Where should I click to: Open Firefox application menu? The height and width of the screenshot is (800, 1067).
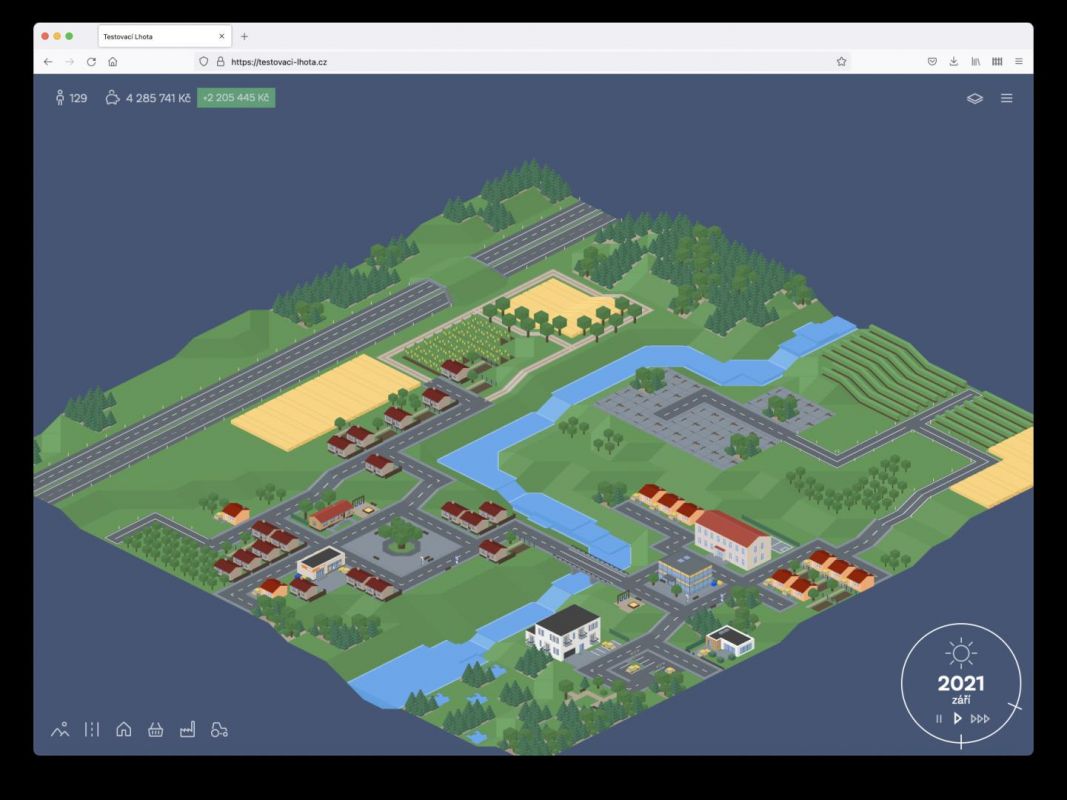(x=1019, y=61)
